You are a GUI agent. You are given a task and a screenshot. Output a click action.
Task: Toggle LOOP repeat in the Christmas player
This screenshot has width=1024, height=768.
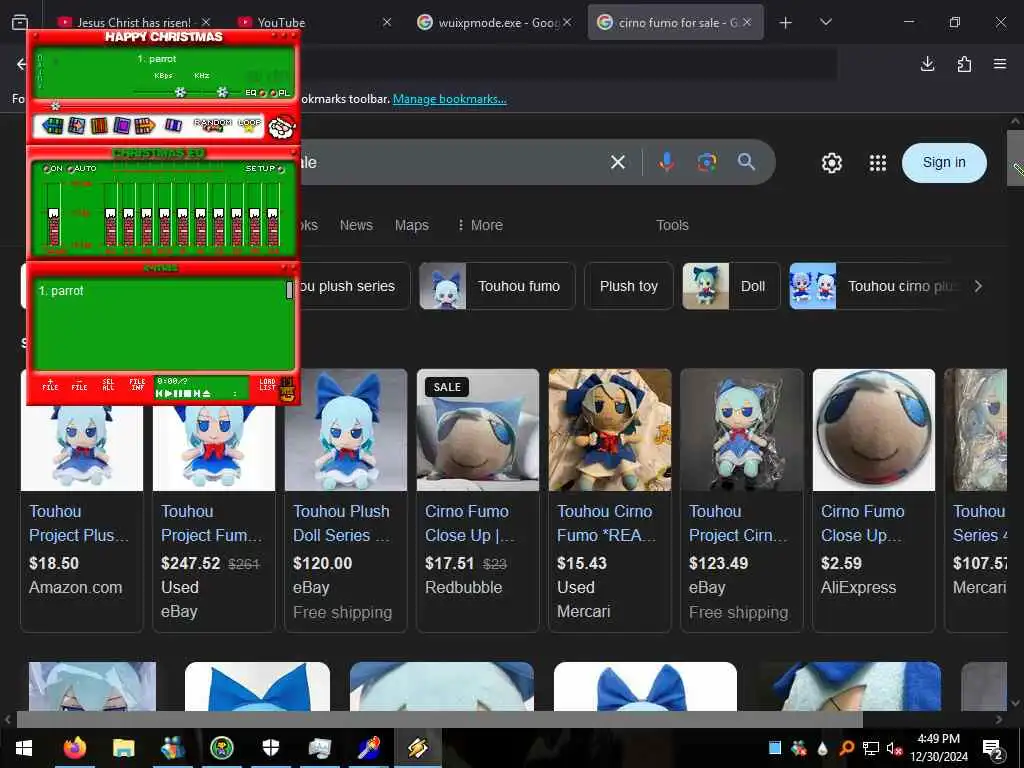(249, 124)
